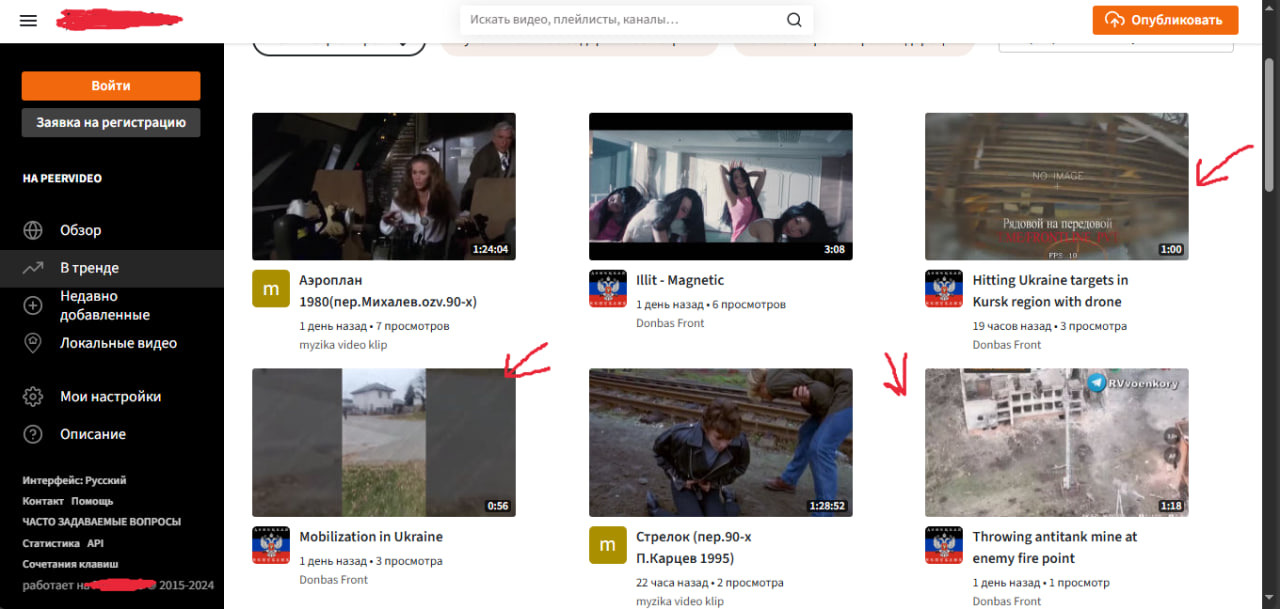Click myzika video klip under Стрелок
The height and width of the screenshot is (609, 1280).
pyautogui.click(x=680, y=602)
